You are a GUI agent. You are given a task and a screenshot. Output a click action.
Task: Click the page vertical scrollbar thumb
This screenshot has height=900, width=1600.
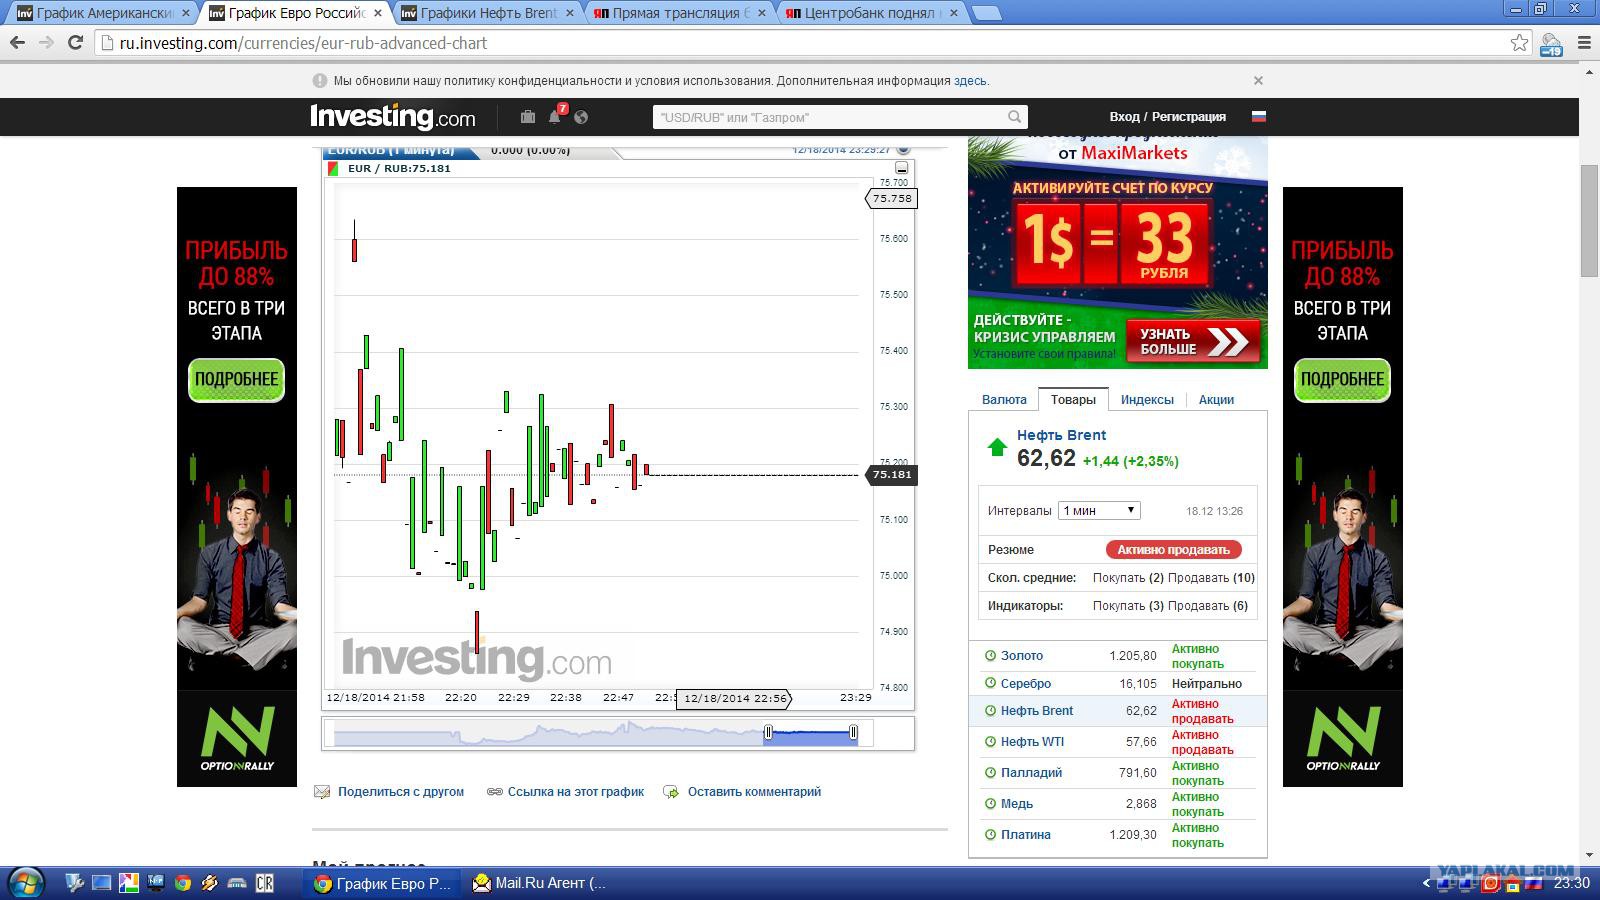tap(1589, 220)
